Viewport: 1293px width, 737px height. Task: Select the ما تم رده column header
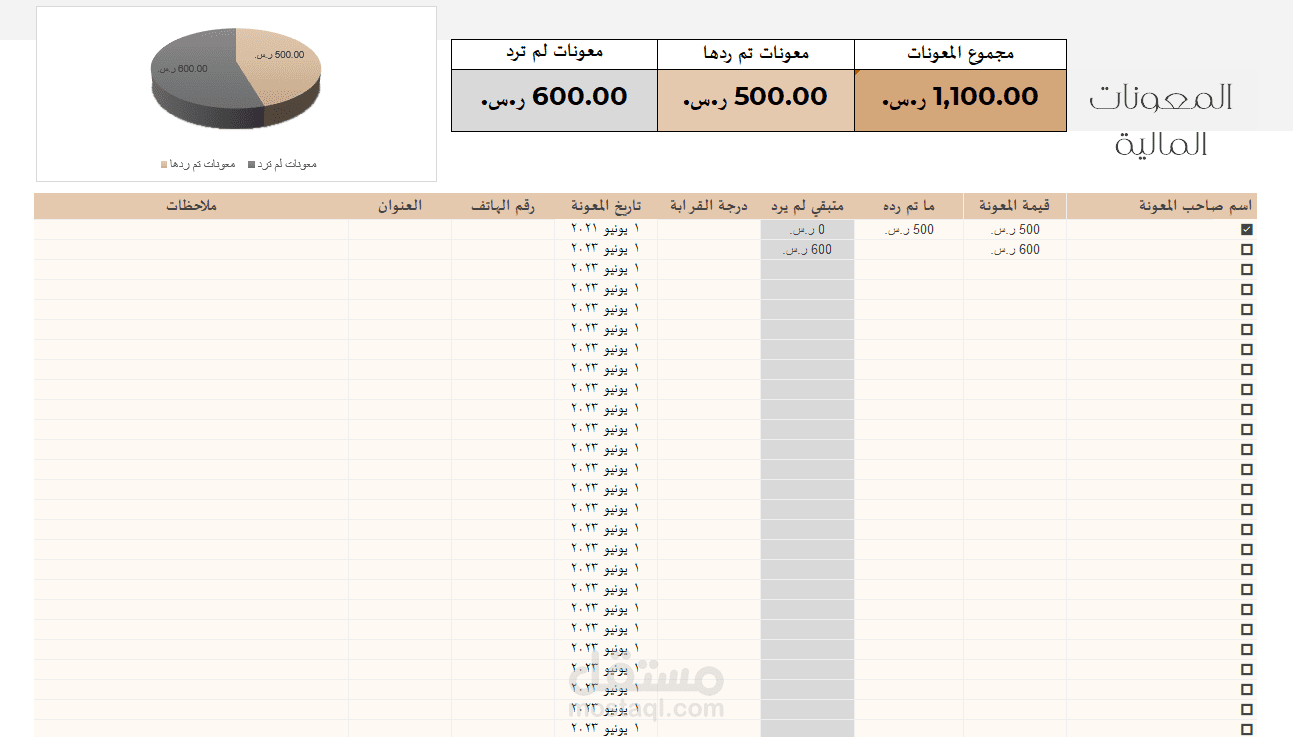tap(909, 206)
